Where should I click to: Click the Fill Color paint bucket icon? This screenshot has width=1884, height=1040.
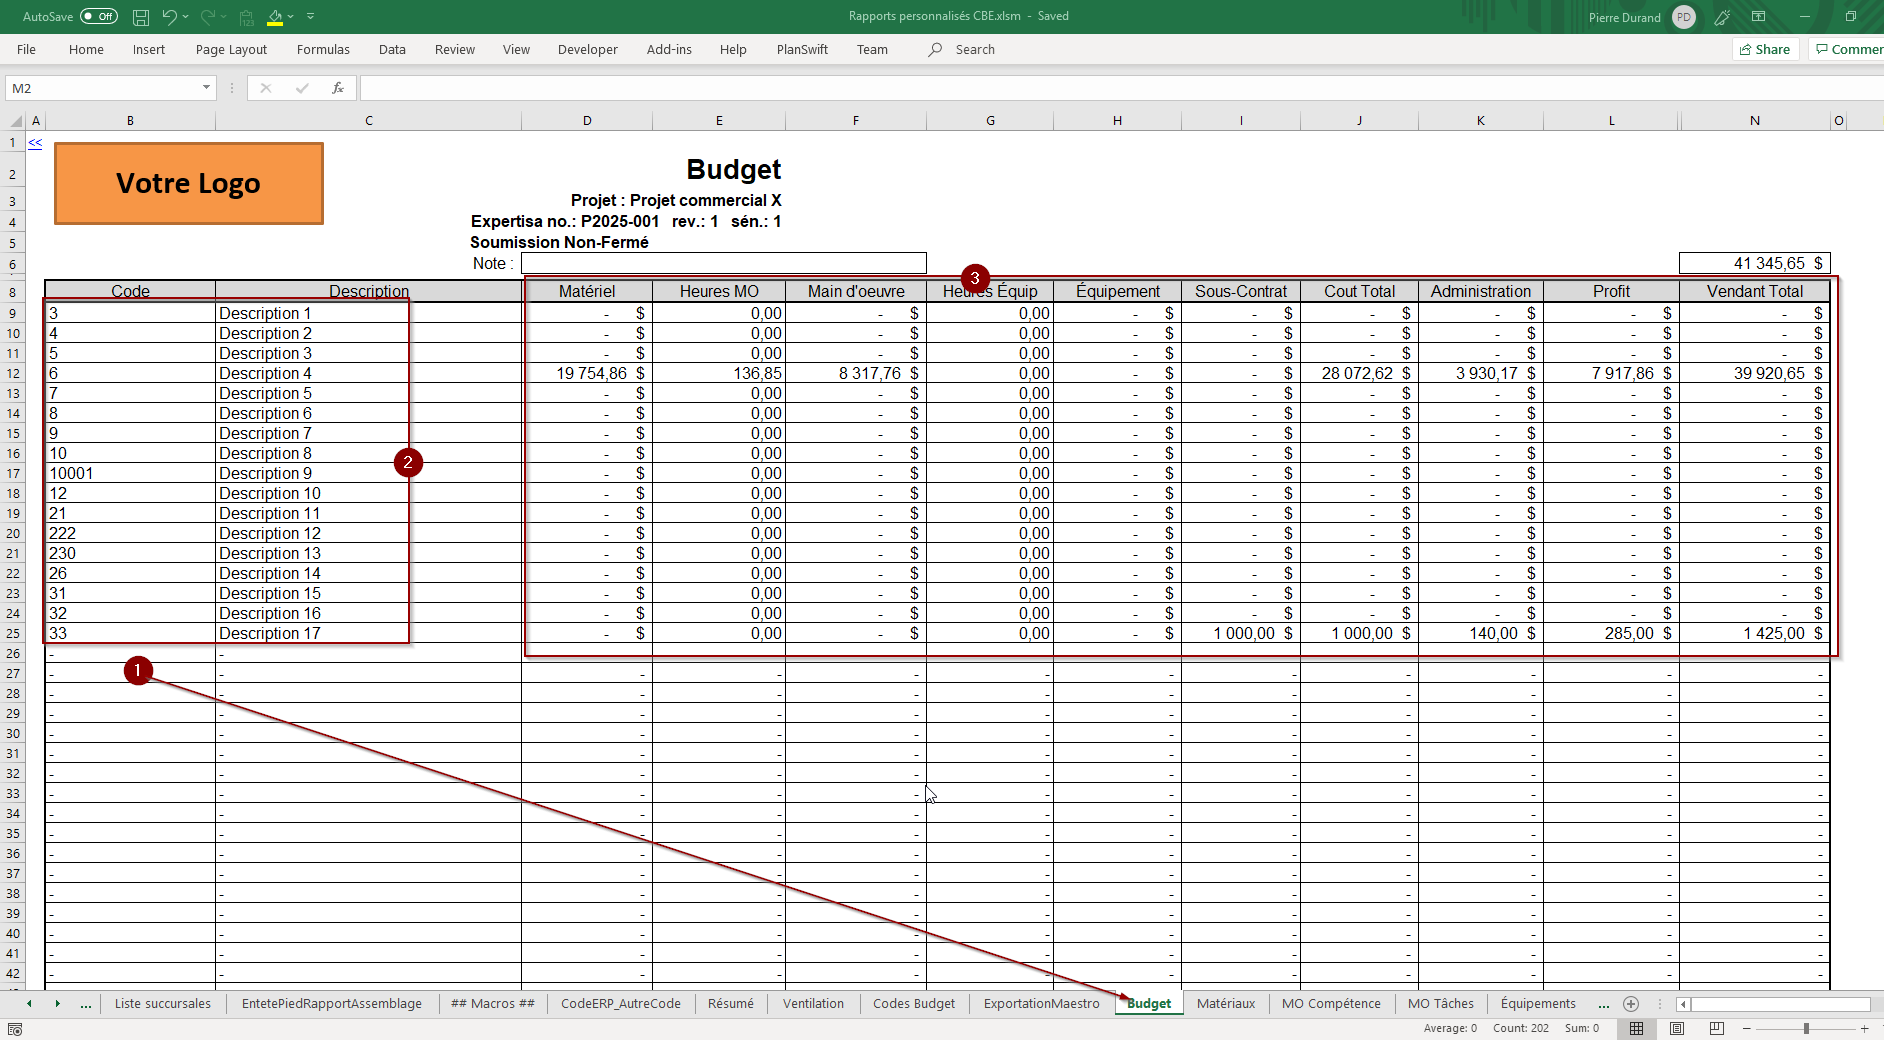275,17
